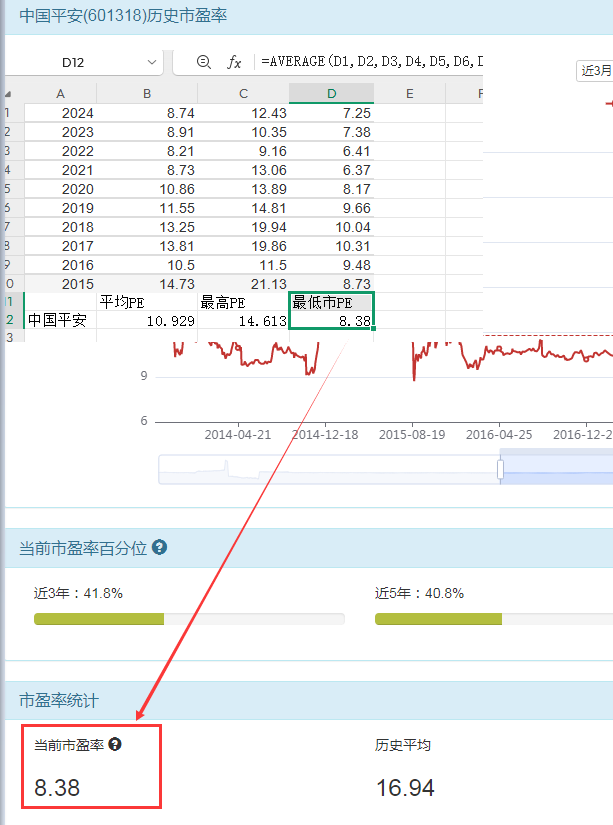Click cell with value 8.91

click(147, 132)
